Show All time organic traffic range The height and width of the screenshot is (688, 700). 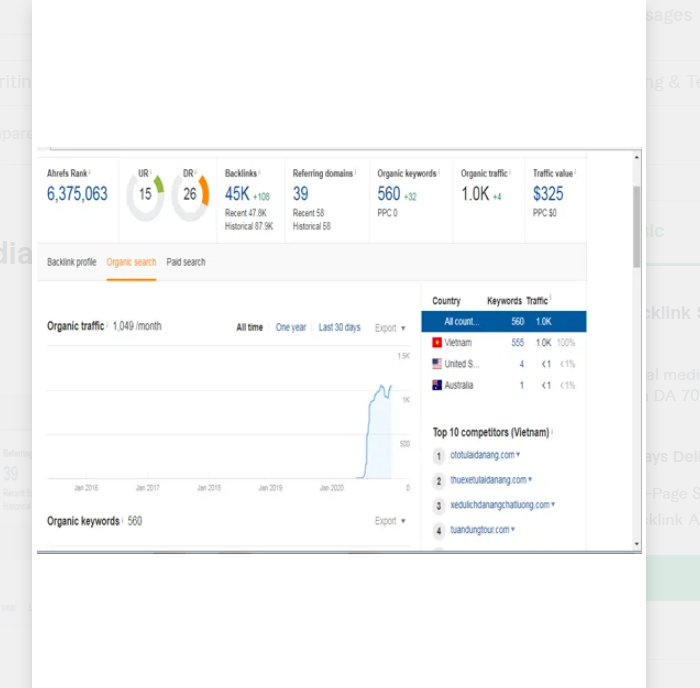[x=249, y=327]
